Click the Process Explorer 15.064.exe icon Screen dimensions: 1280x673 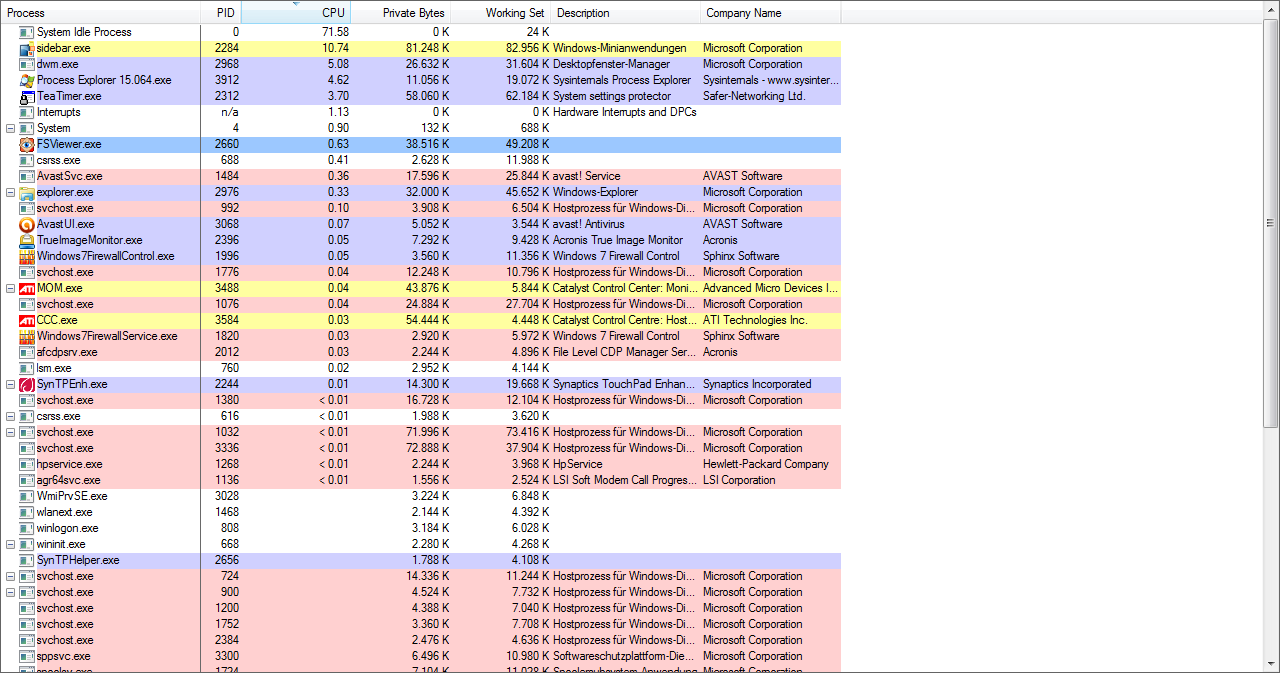point(27,80)
